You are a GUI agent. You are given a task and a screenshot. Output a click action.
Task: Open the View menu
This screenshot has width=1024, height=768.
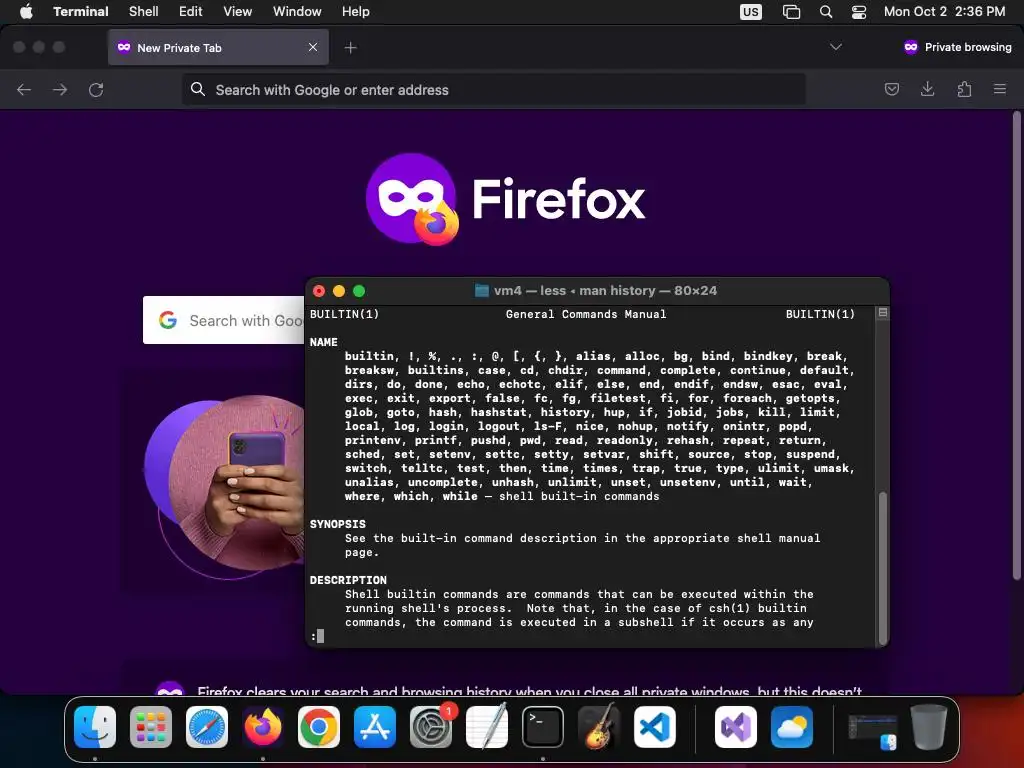[x=238, y=11]
